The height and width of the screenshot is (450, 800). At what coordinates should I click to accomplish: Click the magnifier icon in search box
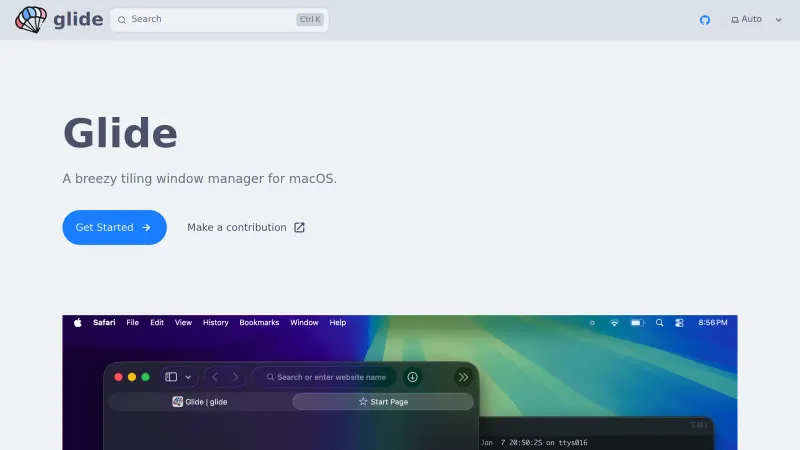coord(123,19)
